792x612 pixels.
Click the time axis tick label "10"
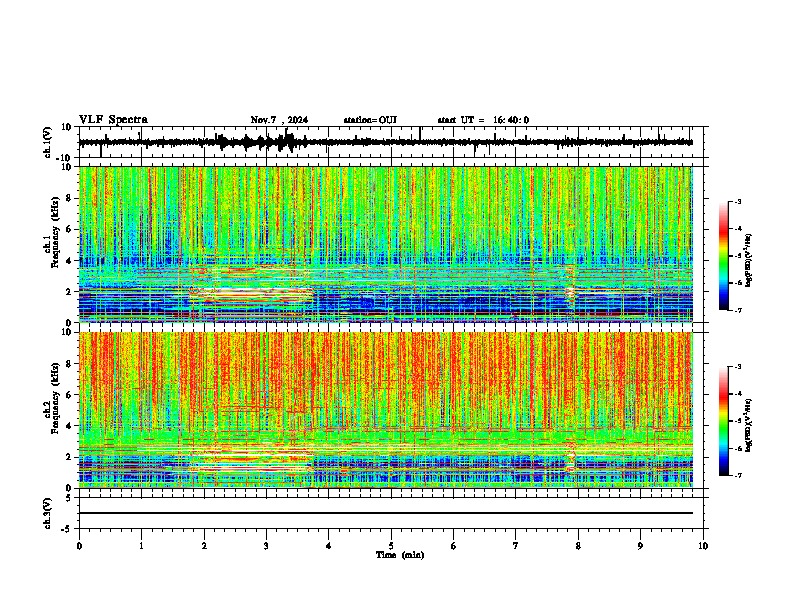click(703, 546)
